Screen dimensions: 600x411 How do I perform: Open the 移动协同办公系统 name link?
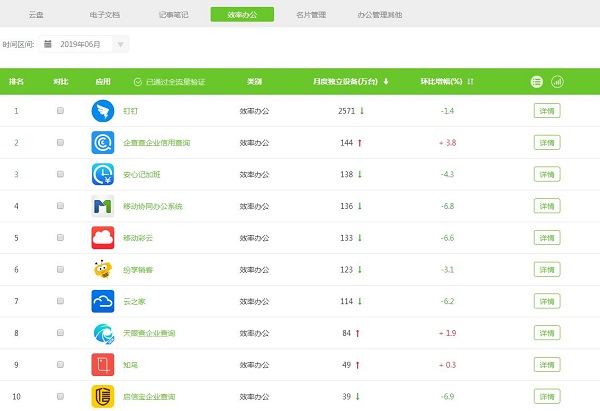(x=153, y=206)
